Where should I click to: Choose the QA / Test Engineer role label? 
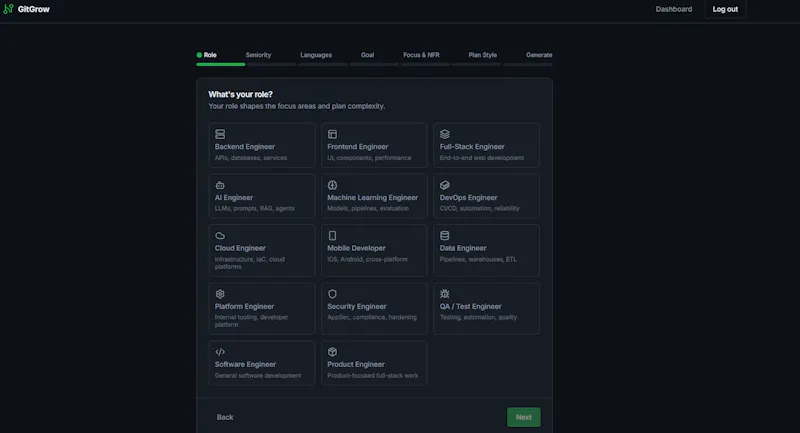click(470, 307)
